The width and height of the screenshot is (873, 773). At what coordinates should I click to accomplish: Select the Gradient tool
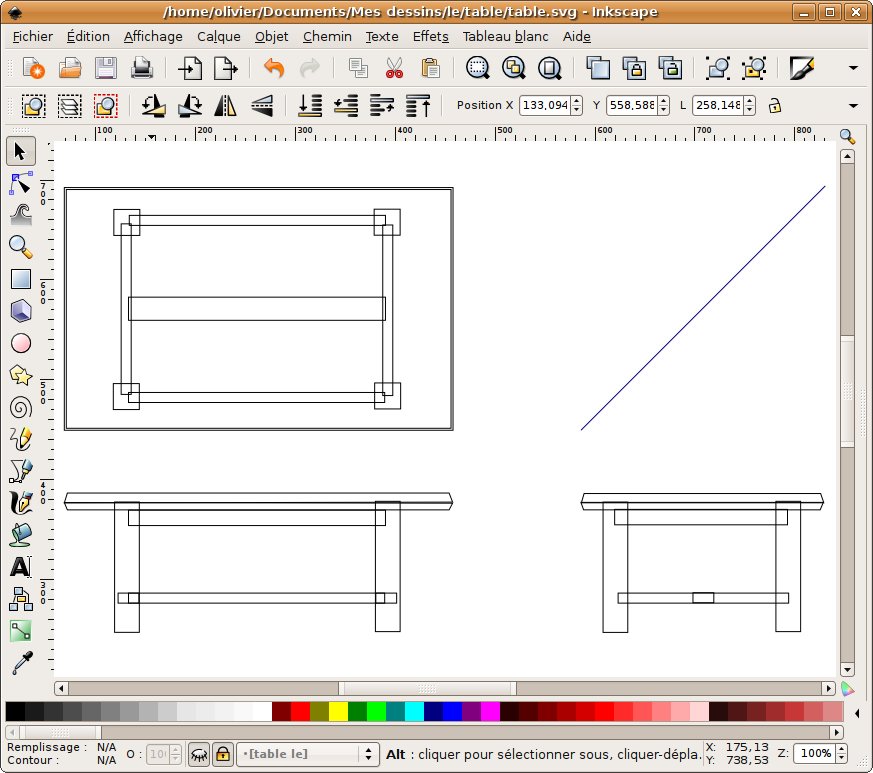pyautogui.click(x=21, y=631)
